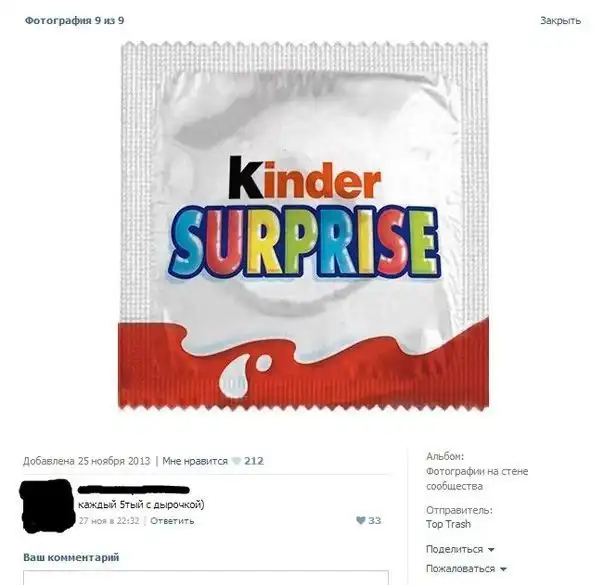Viewport: 604px width, 585px height.
Task: Click the blacked-out commenter avatar
Action: click(47, 506)
